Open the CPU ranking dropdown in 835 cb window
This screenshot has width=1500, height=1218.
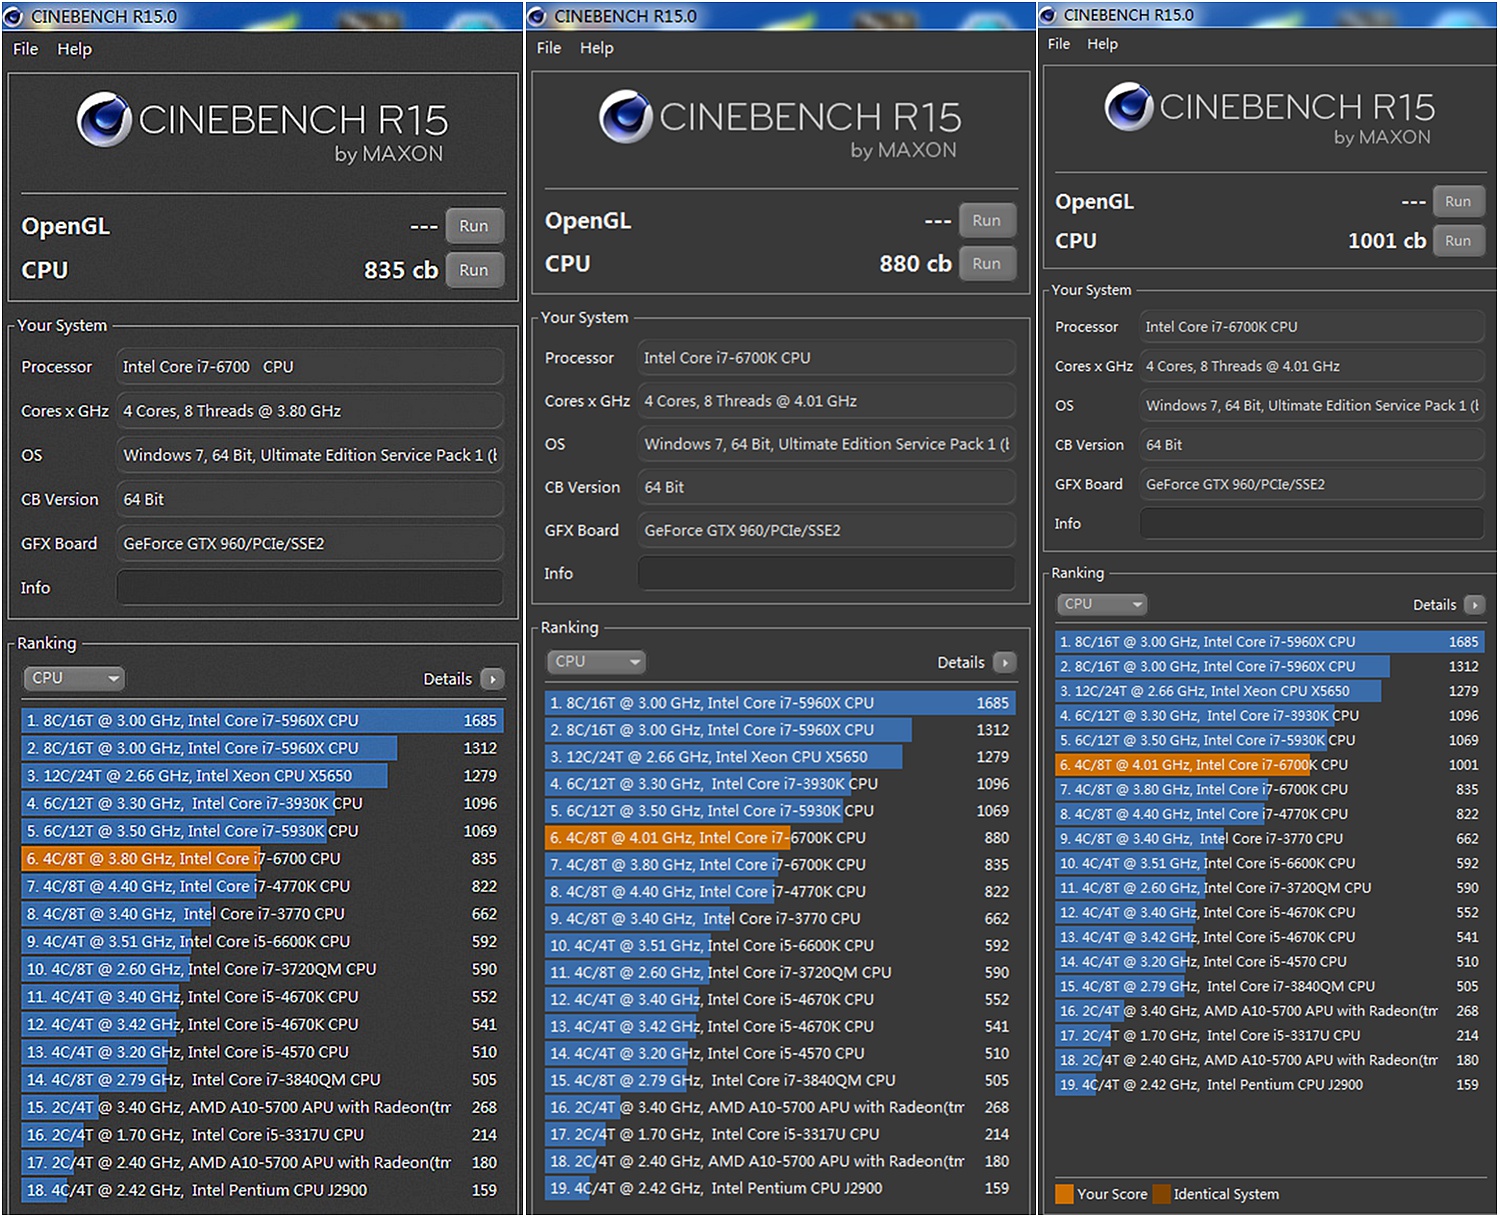tap(74, 678)
